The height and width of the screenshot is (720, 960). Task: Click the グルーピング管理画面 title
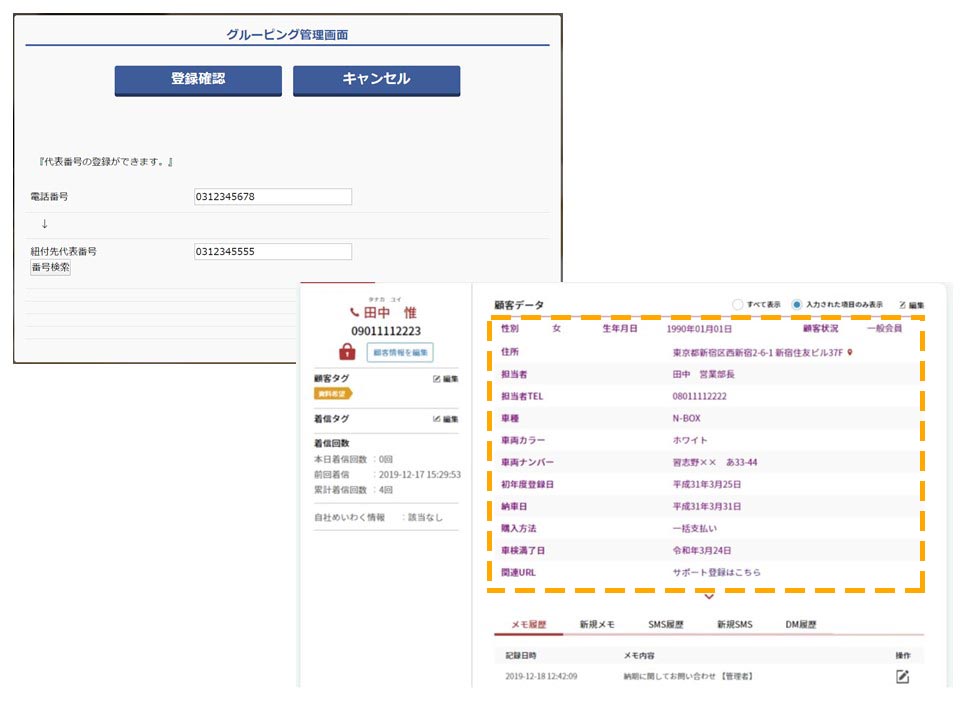(287, 34)
